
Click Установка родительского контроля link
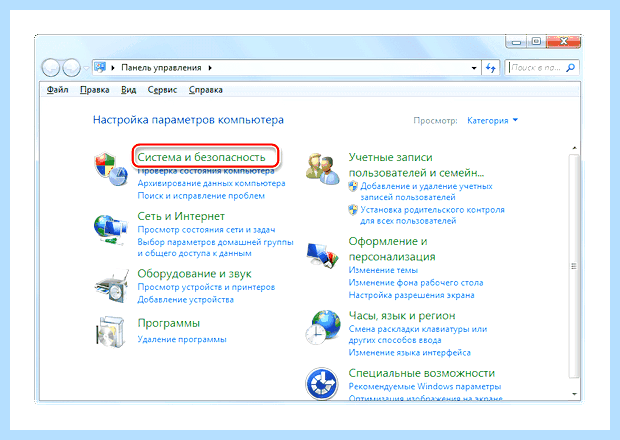(x=432, y=215)
